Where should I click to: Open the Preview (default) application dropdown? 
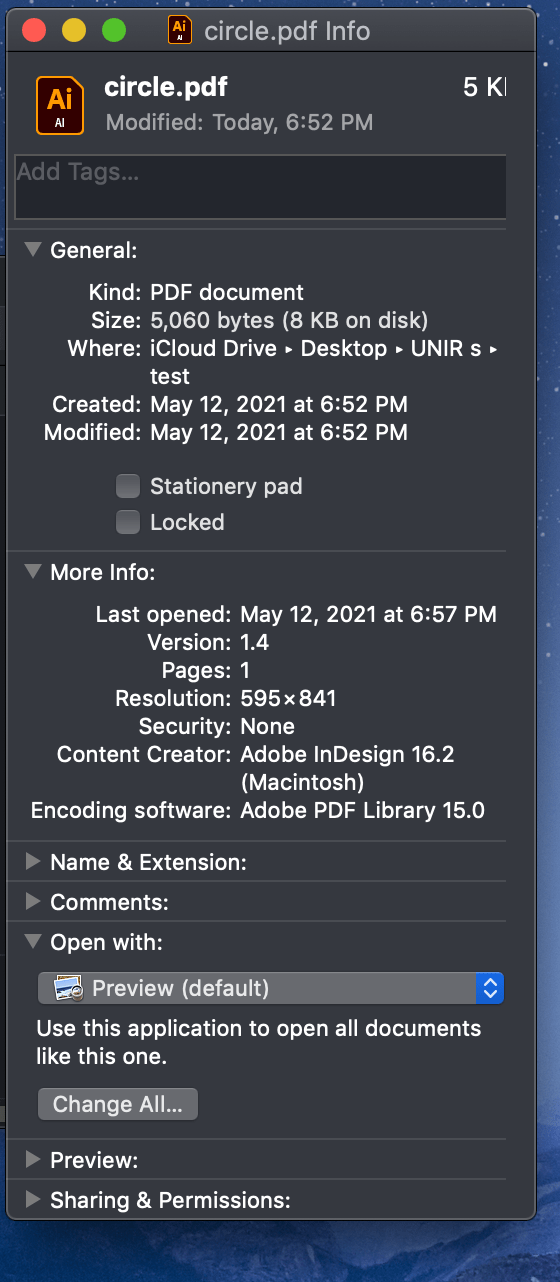point(270,989)
